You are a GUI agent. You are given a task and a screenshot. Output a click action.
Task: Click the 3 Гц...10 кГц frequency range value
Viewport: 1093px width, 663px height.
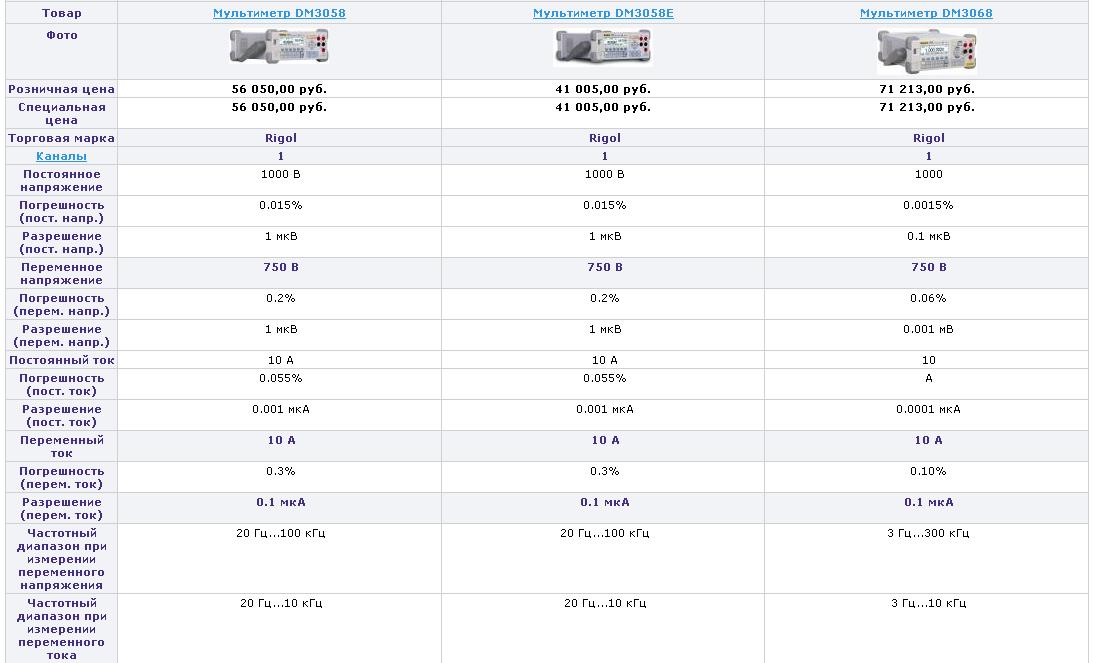pos(928,603)
